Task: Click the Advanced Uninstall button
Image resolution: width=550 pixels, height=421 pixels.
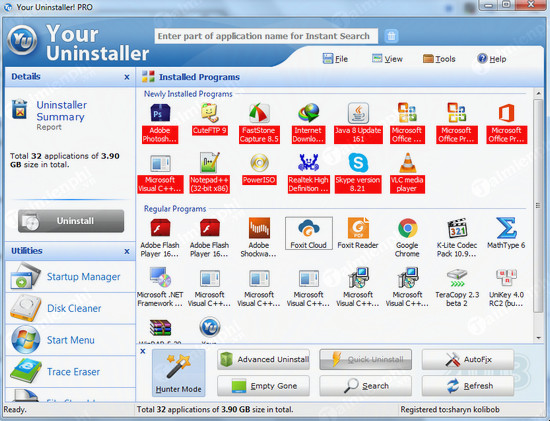Action: (x=263, y=359)
